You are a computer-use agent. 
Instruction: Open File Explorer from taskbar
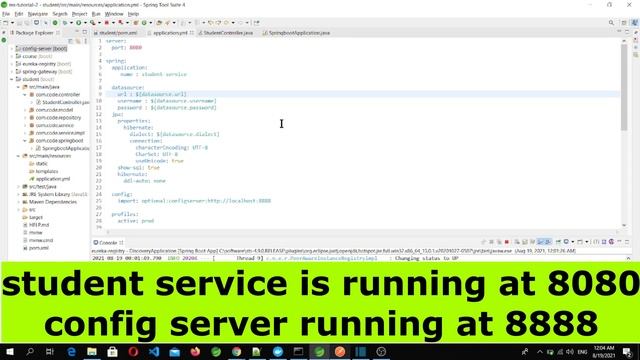coord(92,352)
